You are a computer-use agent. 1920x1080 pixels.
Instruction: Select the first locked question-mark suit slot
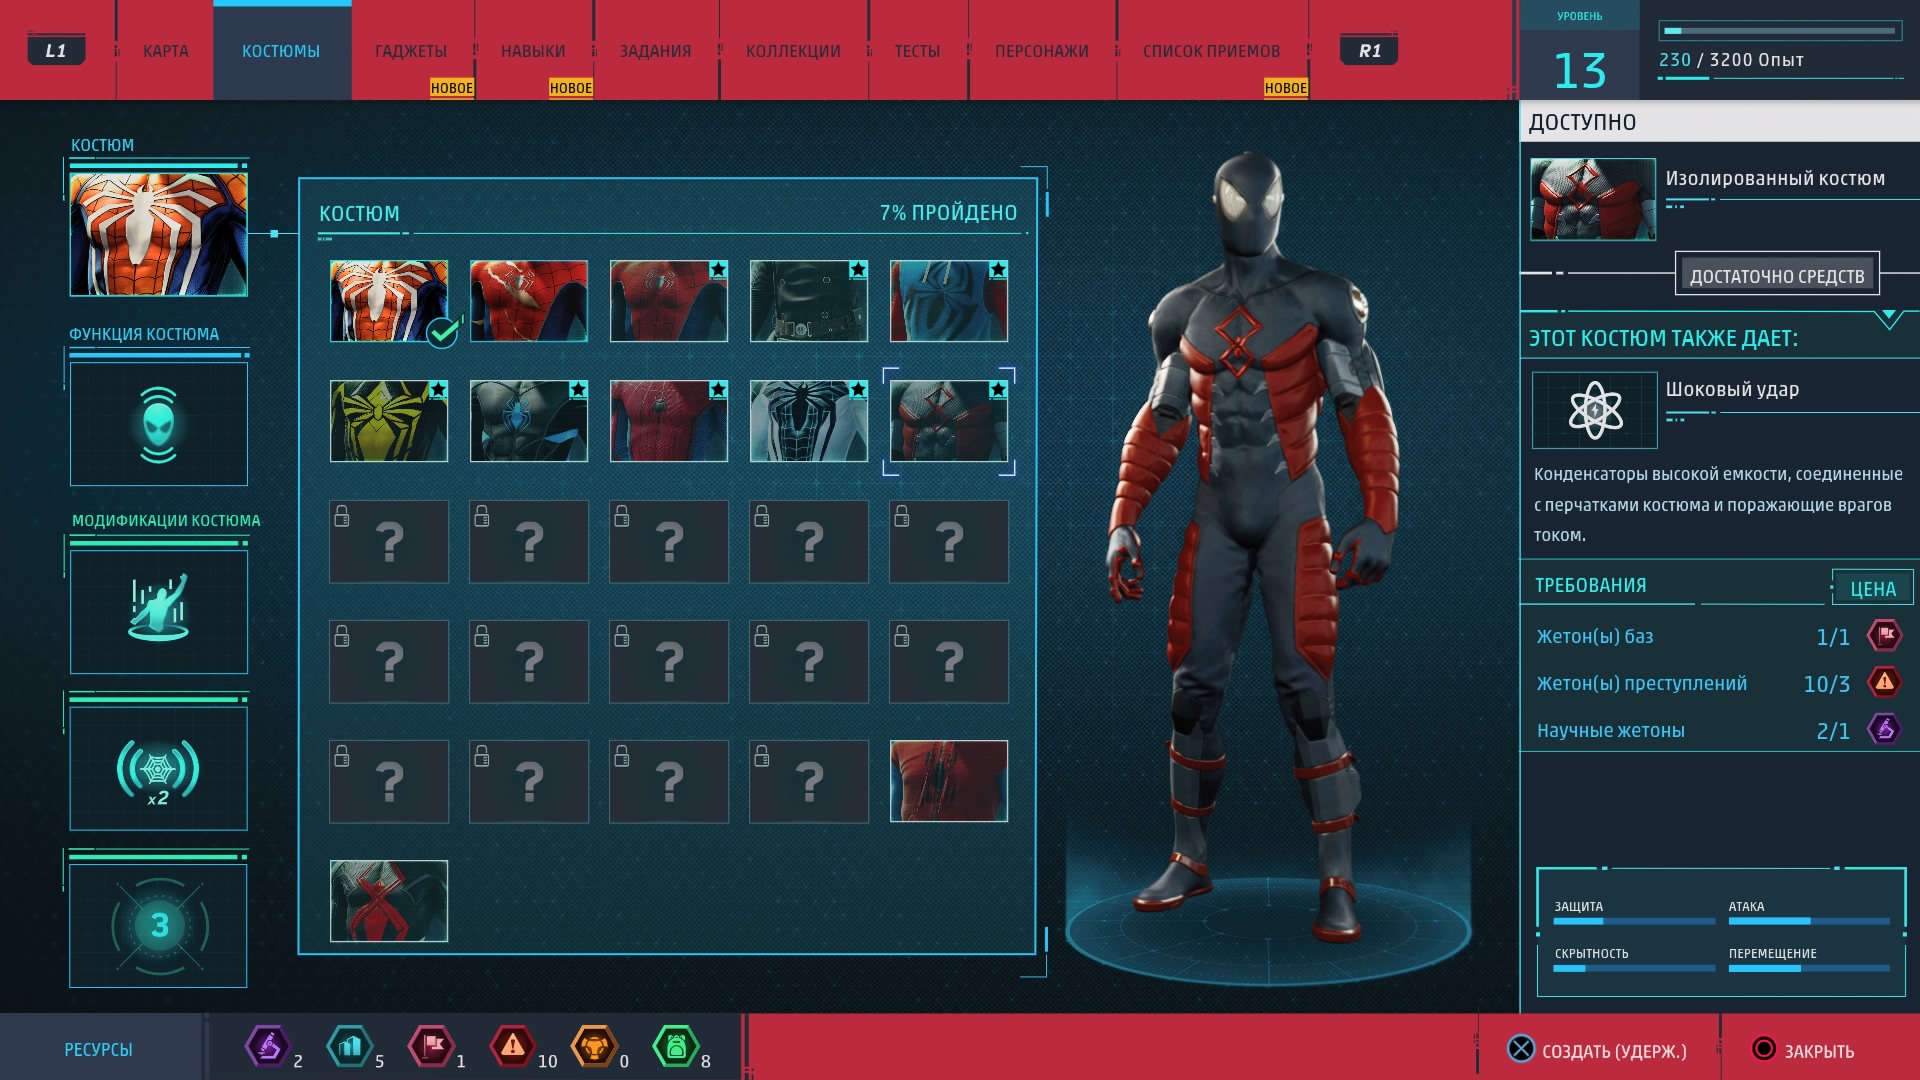pos(388,541)
